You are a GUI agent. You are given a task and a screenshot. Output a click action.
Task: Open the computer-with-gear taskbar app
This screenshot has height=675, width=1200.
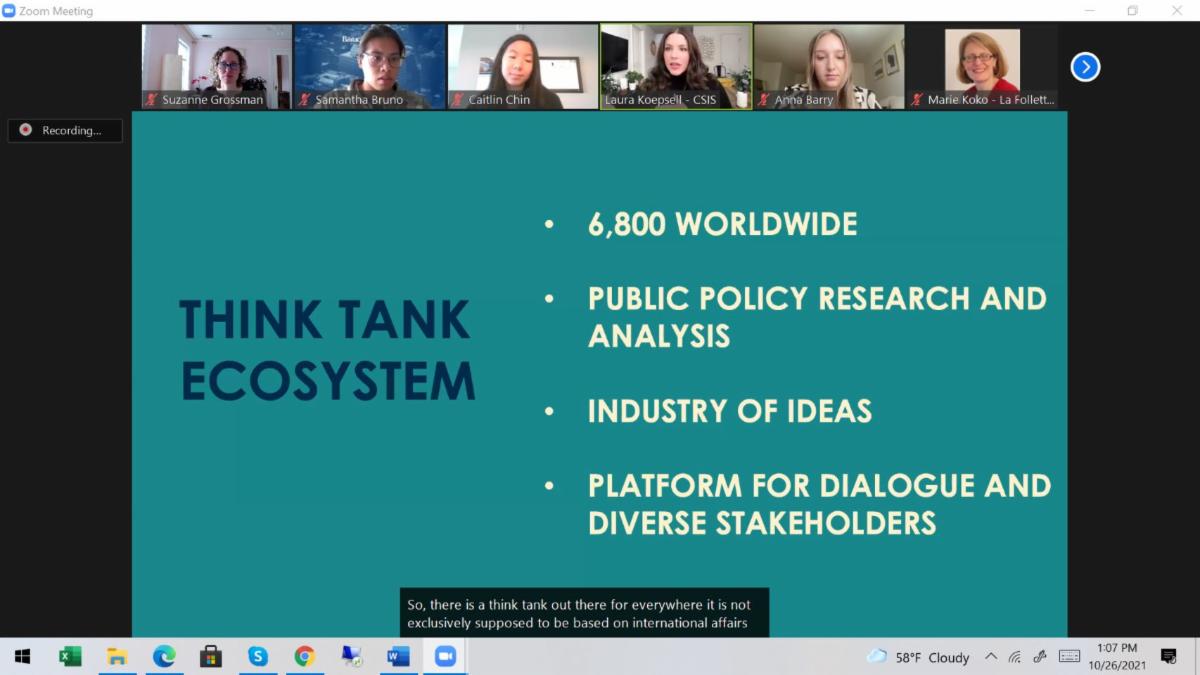[352, 657]
